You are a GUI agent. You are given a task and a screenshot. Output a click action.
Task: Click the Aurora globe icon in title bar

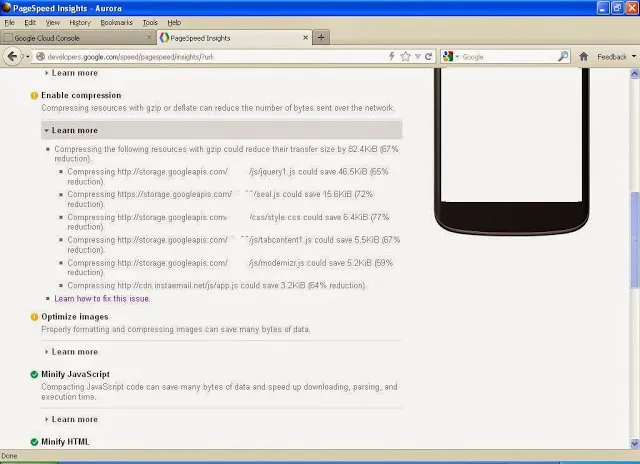click(6, 7)
